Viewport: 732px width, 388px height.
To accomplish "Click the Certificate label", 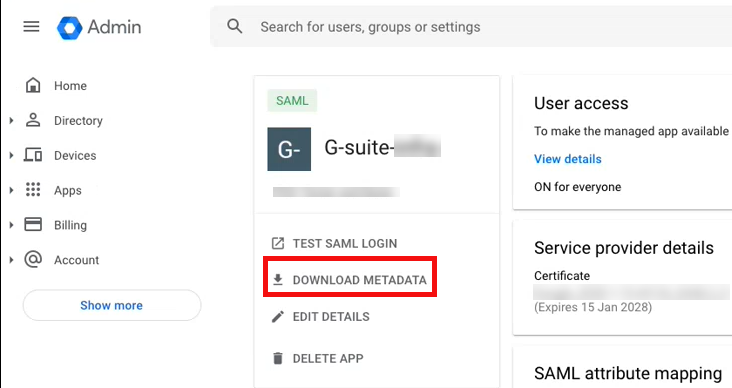I will point(562,275).
